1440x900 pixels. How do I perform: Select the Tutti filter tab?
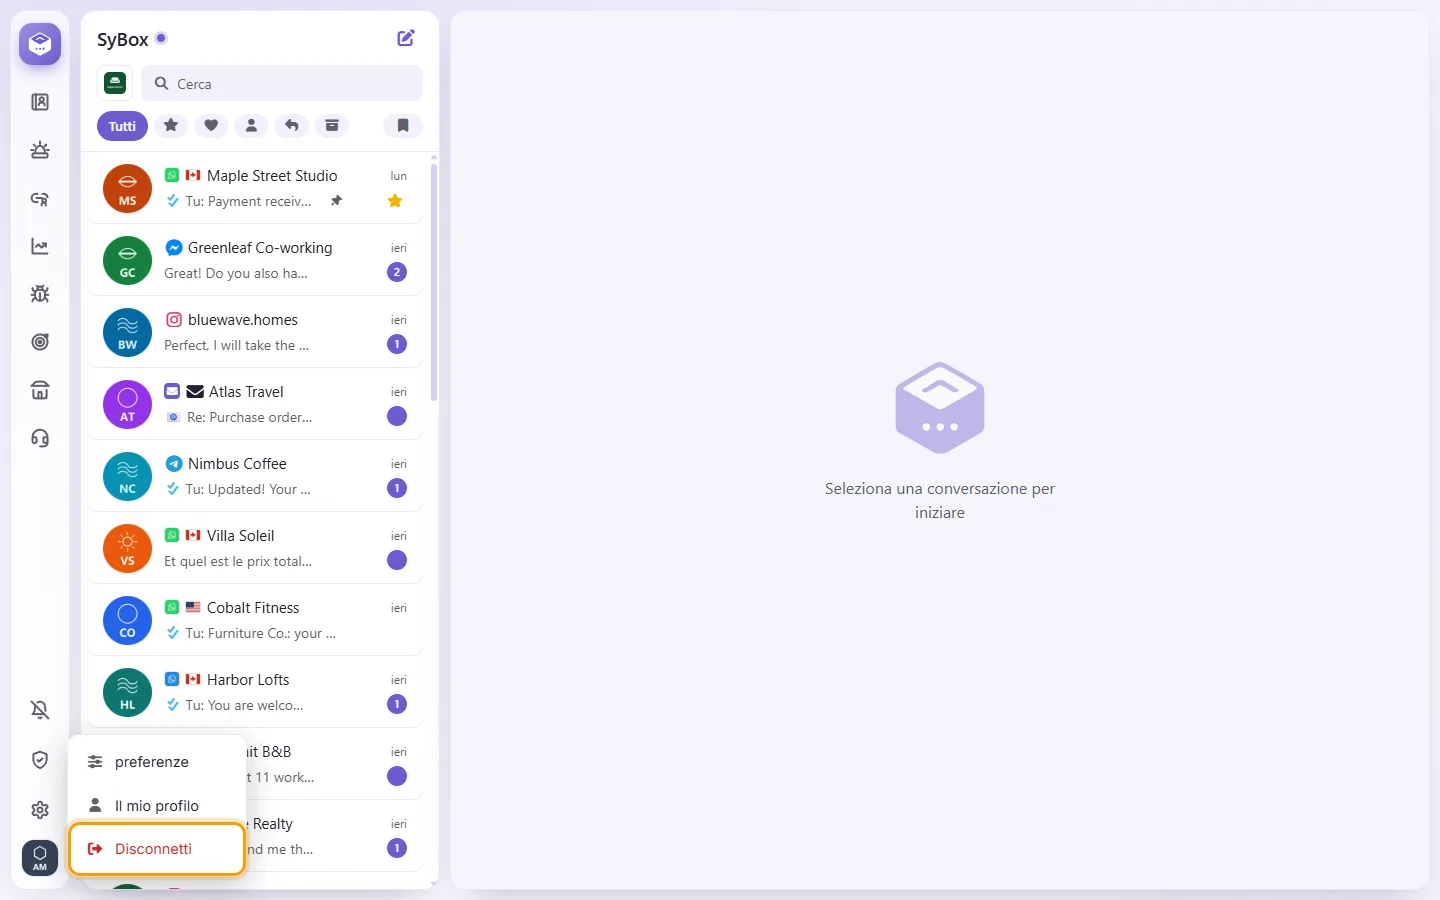(122, 126)
